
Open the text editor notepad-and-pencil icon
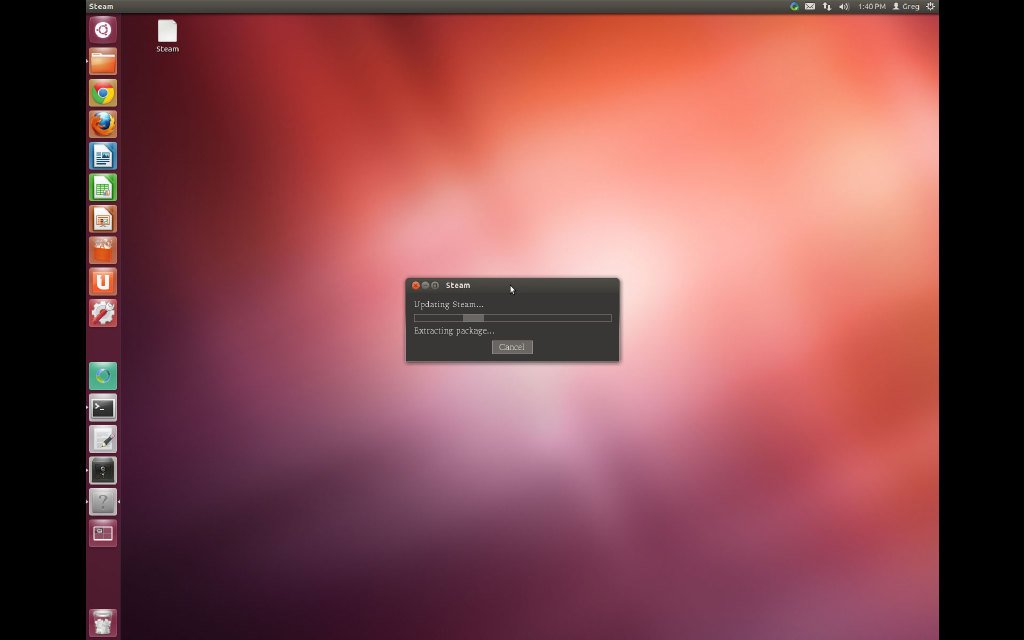pos(103,439)
